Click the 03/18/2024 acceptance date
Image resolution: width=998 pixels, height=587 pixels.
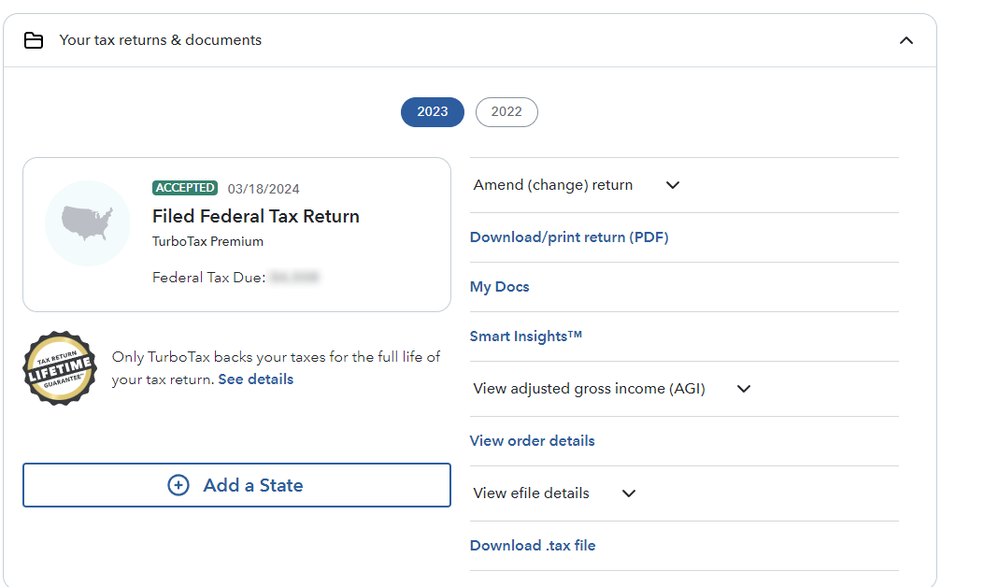tap(264, 189)
